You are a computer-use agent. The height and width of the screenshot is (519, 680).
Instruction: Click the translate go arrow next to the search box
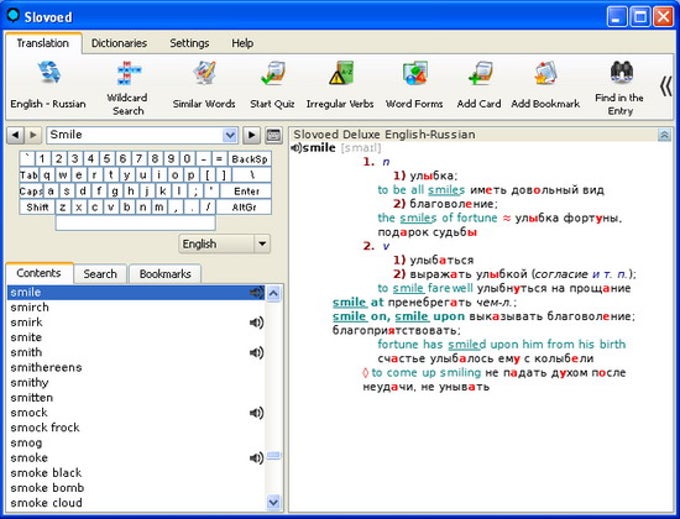(x=252, y=135)
